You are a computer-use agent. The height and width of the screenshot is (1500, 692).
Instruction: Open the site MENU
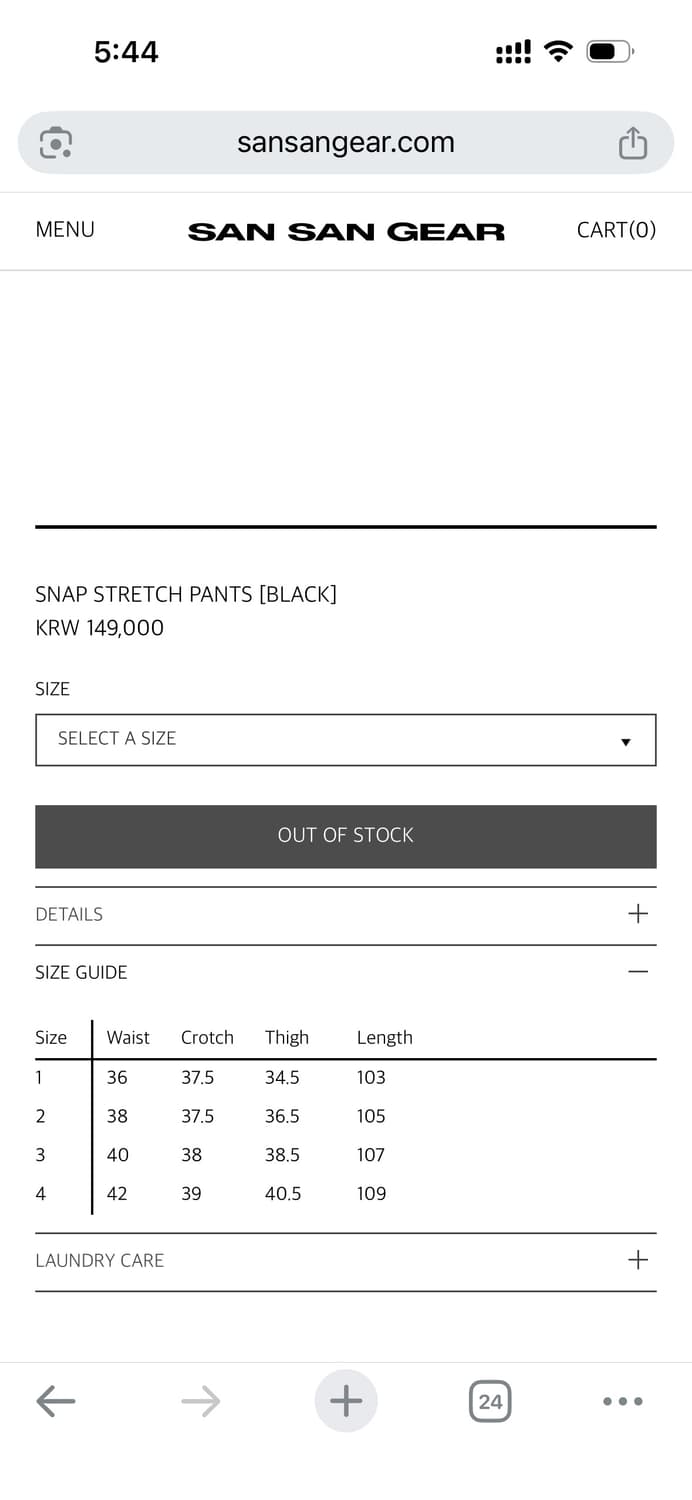pyautogui.click(x=65, y=230)
